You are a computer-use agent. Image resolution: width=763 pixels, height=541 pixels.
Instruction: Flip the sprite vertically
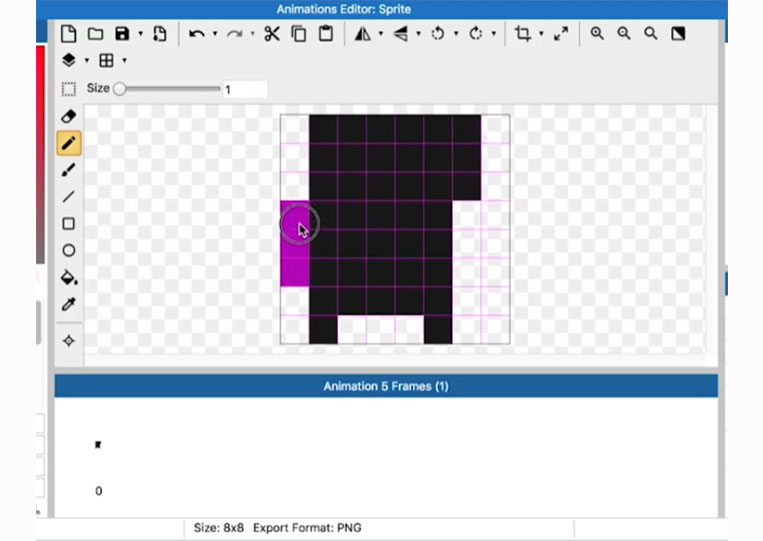pos(400,34)
